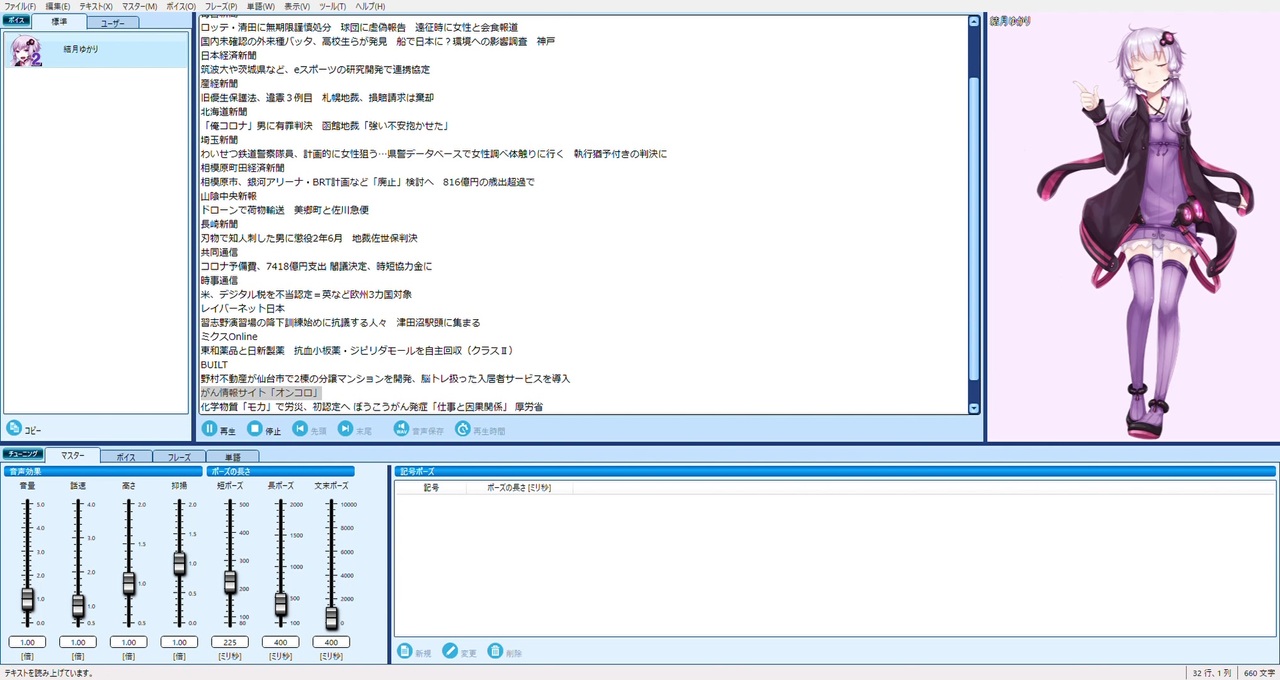Image resolution: width=1280 pixels, height=680 pixels.
Task: Click the line ミクスOnline
Action: (x=229, y=337)
